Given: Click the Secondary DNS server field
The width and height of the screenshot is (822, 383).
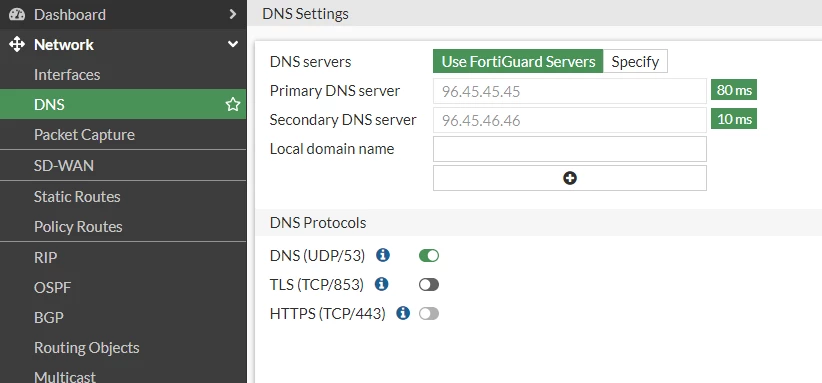Looking at the screenshot, I should tap(570, 120).
